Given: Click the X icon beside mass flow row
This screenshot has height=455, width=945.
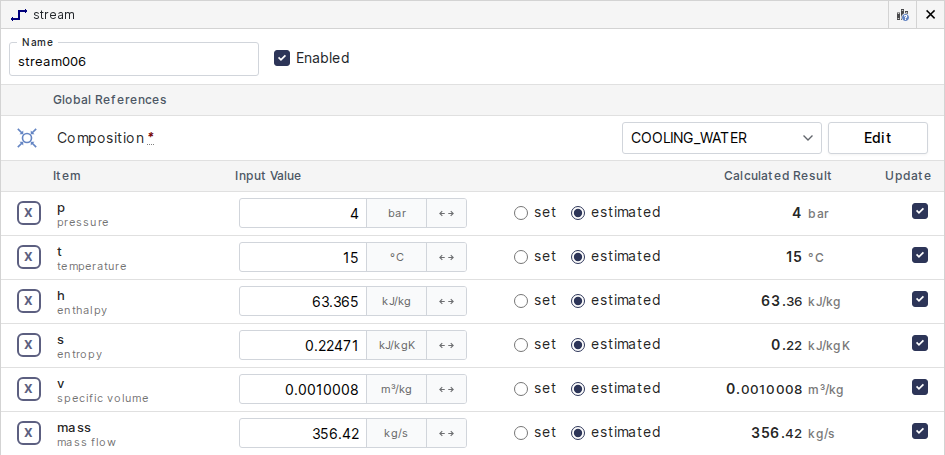Looking at the screenshot, I should point(29,433).
